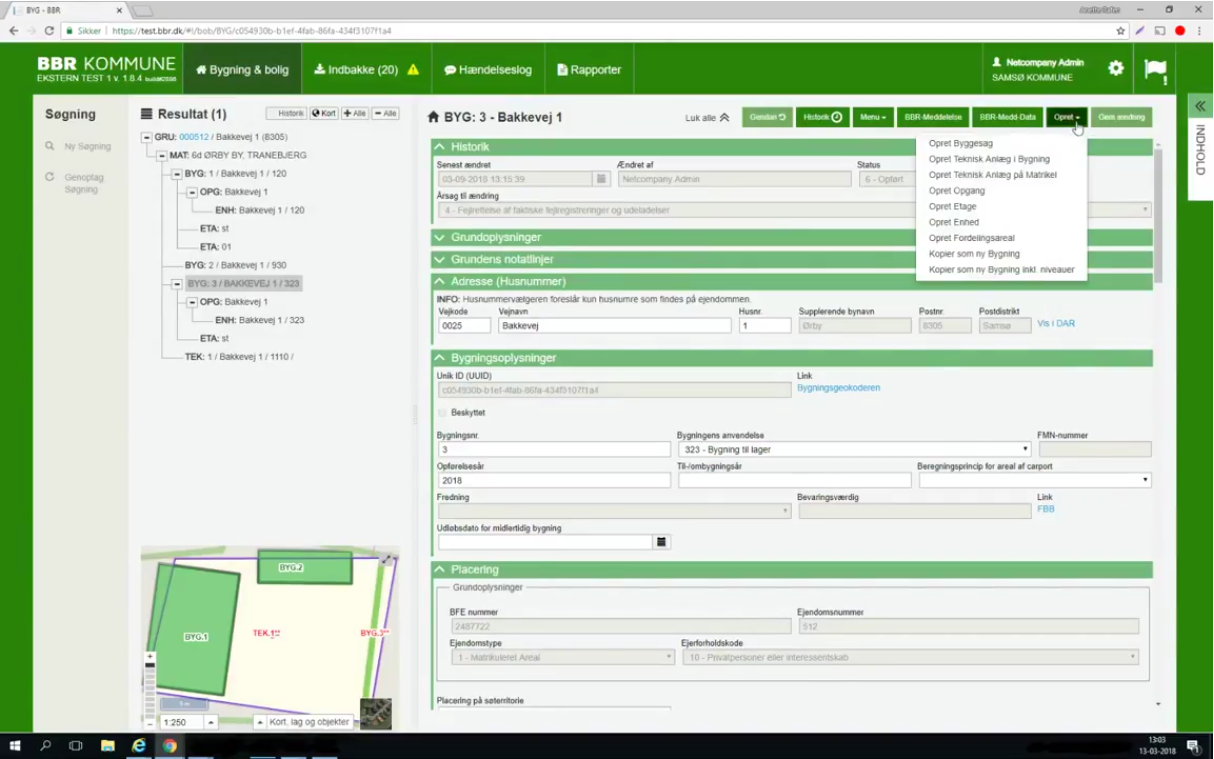Zoom out the map with minus
Screen dimensions: 1214x759
tap(150, 722)
